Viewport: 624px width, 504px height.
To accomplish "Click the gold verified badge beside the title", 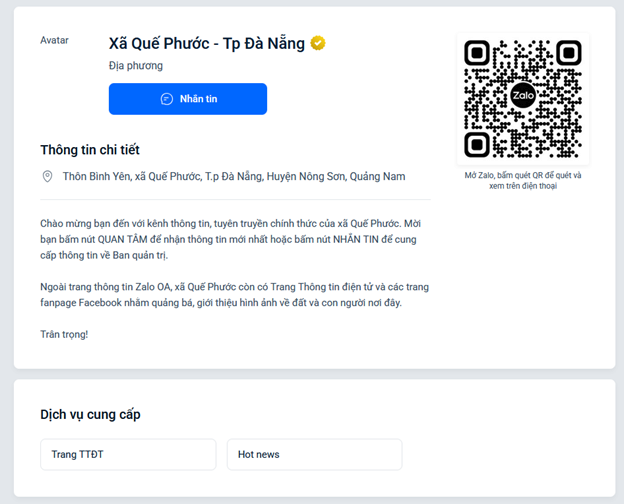I will pyautogui.click(x=318, y=43).
